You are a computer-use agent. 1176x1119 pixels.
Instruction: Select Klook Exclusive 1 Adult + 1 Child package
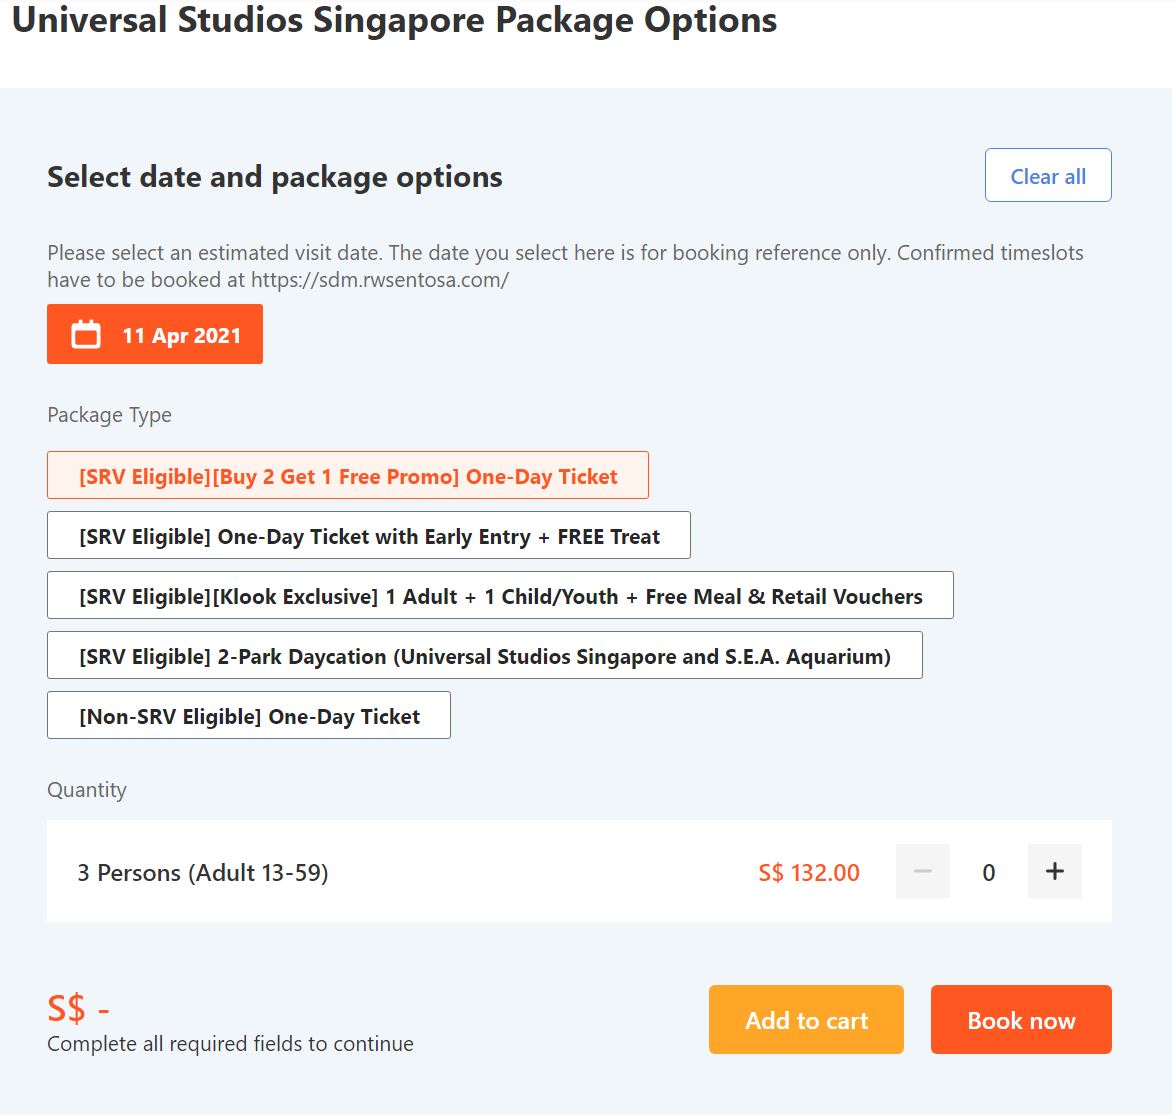coord(502,597)
